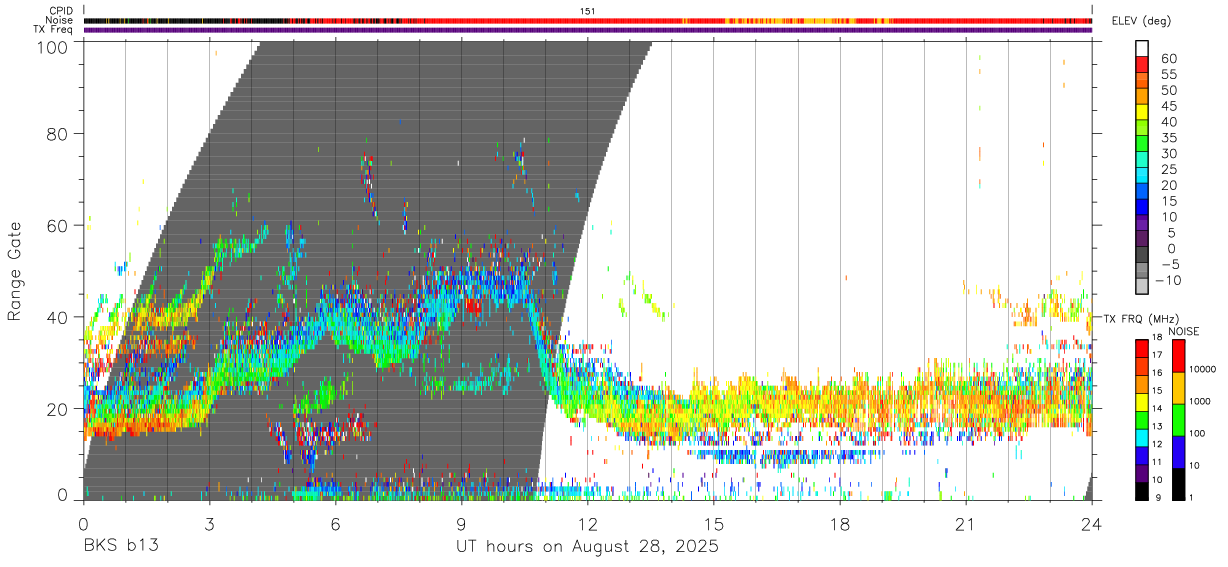Image resolution: width=1228 pixels, height=567 pixels.
Task: Select the red top segment of NOISE colorbar
Action: click(x=1179, y=356)
